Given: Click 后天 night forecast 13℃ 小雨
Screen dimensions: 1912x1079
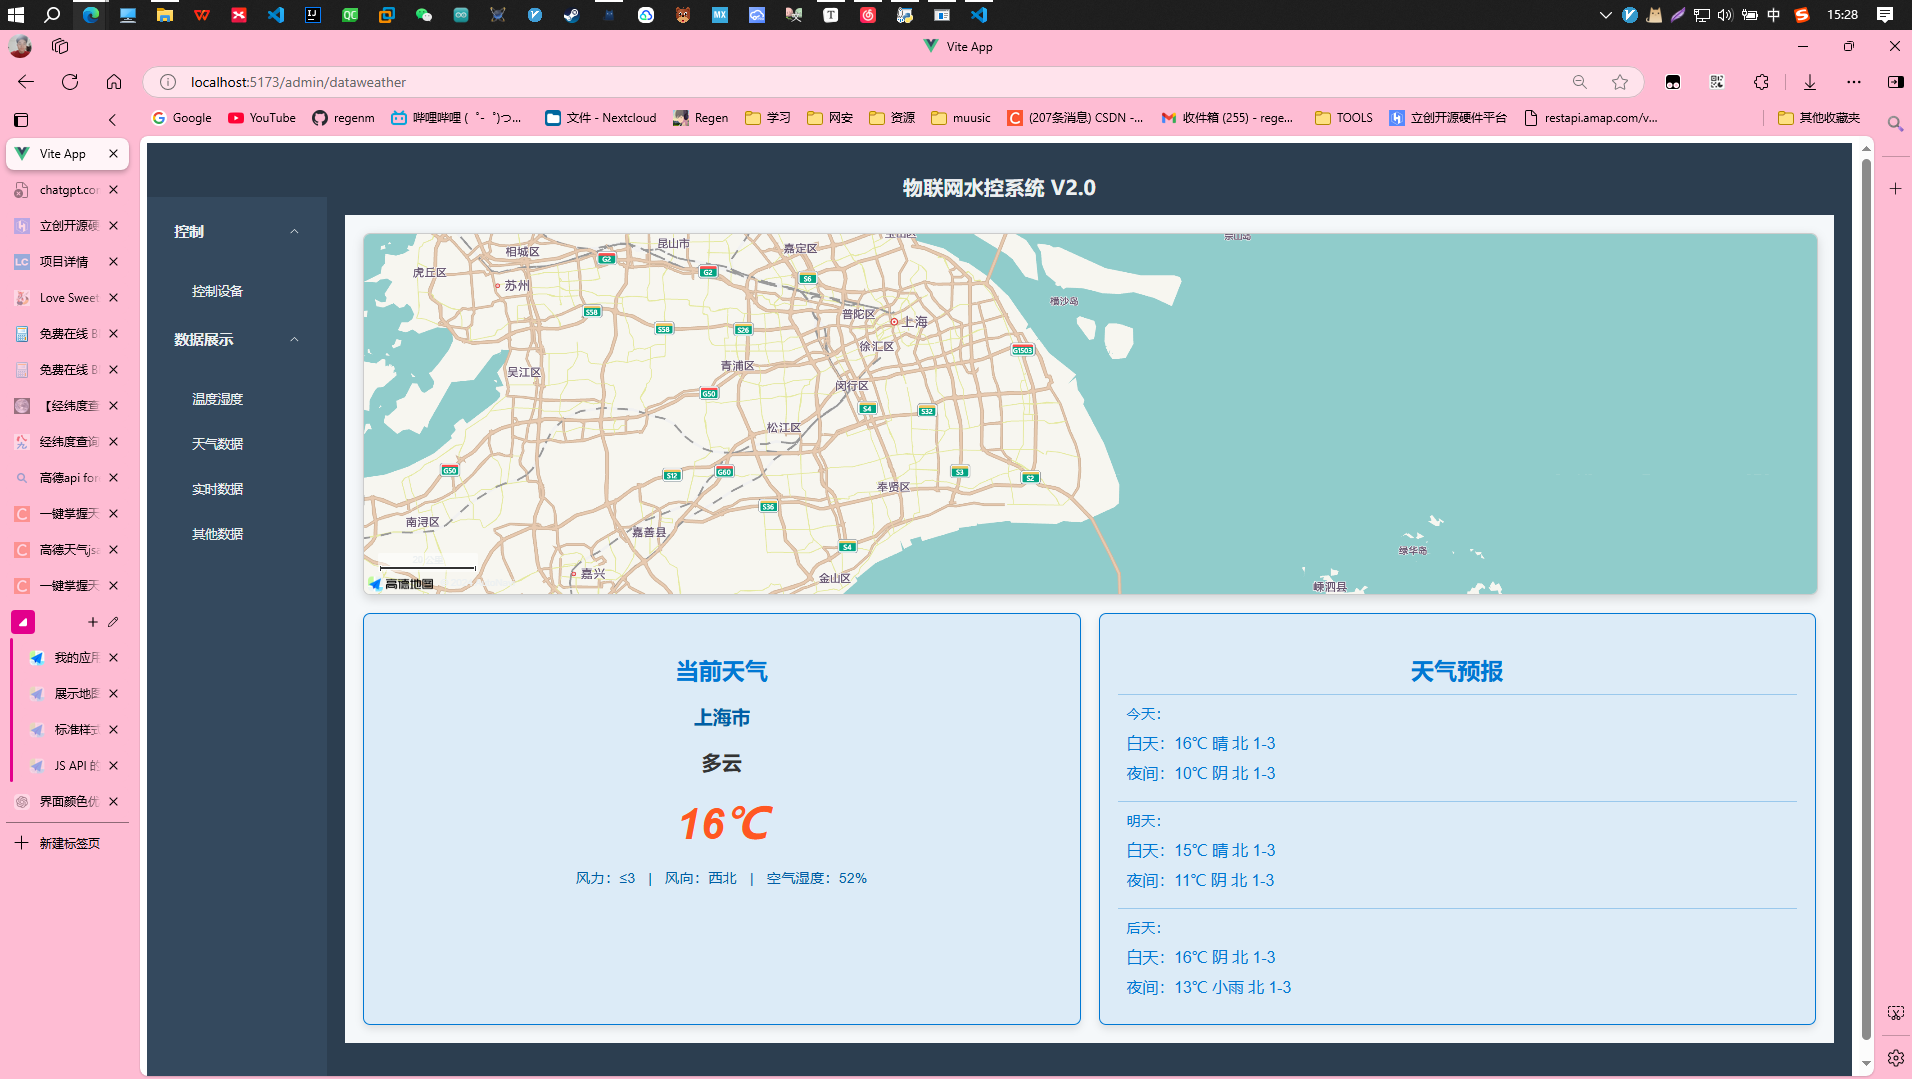Looking at the screenshot, I should (1208, 988).
